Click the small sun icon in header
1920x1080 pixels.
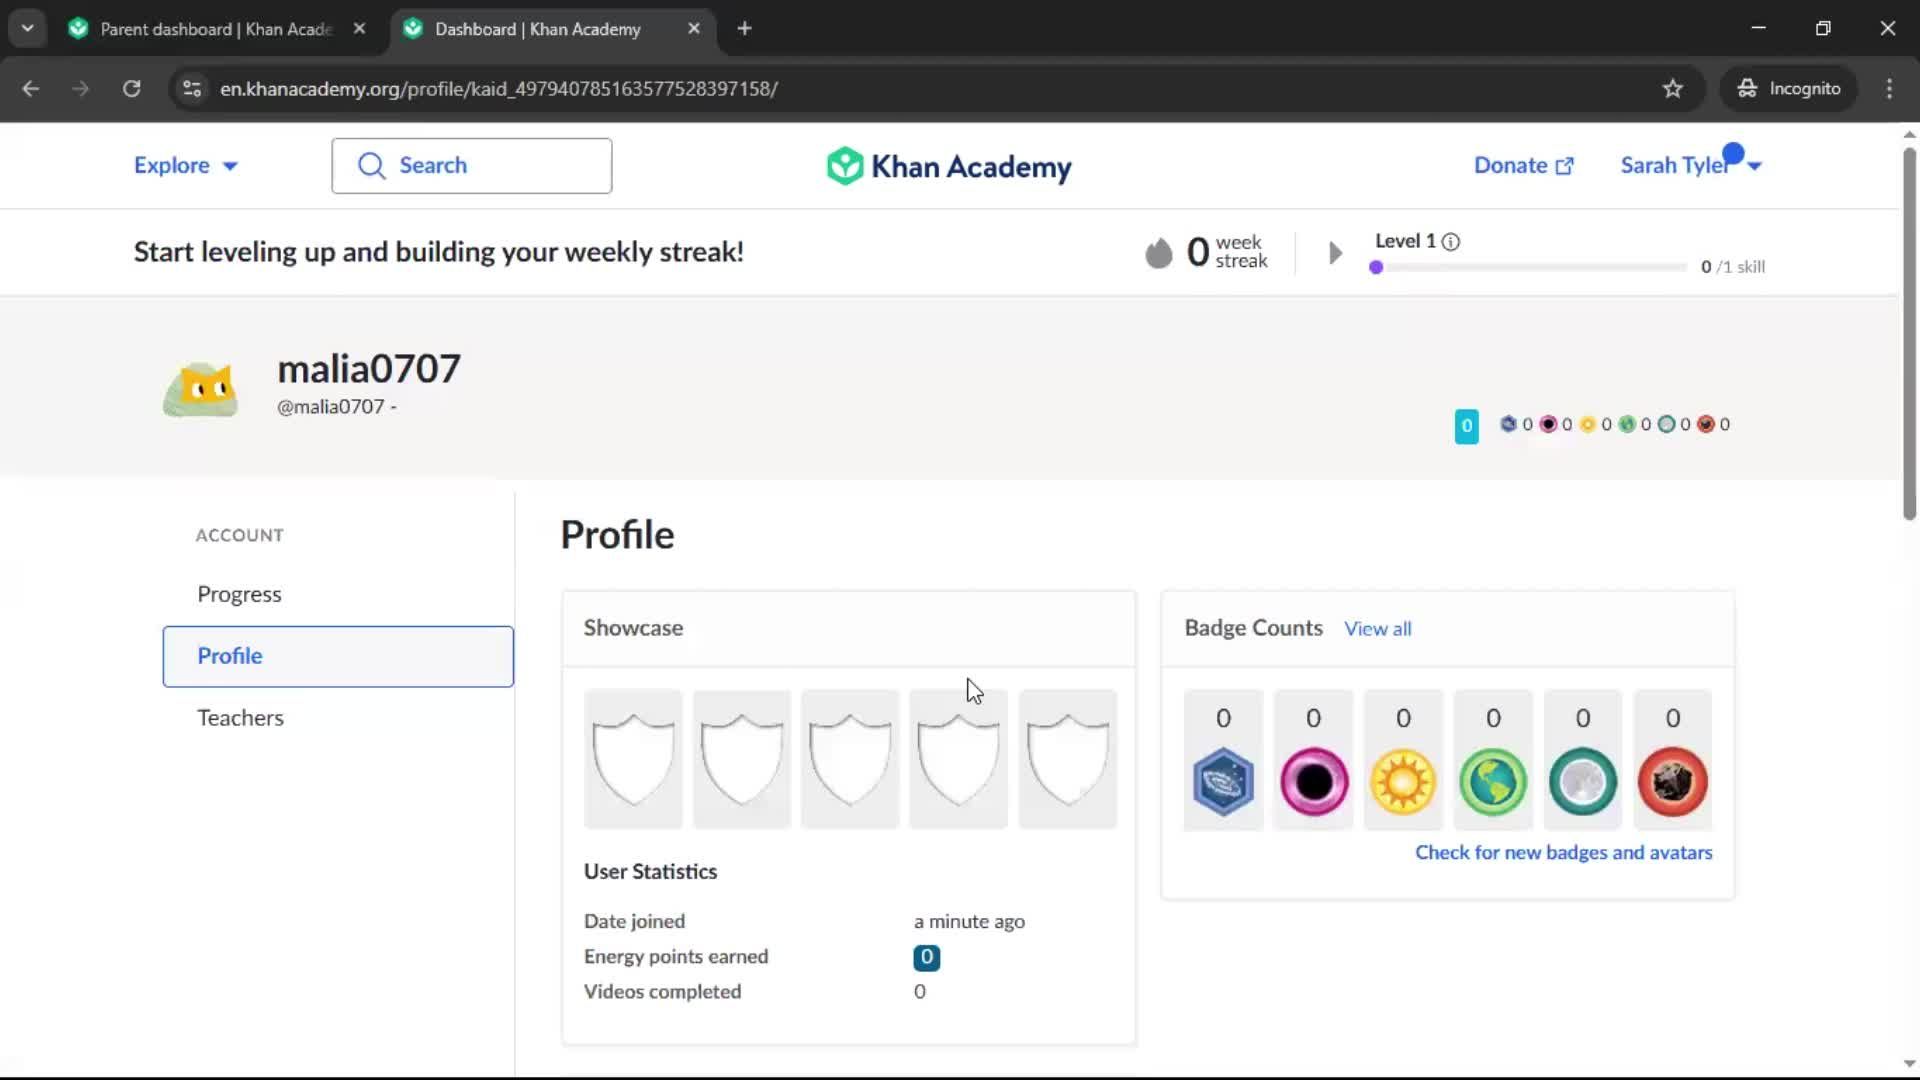tap(1587, 424)
